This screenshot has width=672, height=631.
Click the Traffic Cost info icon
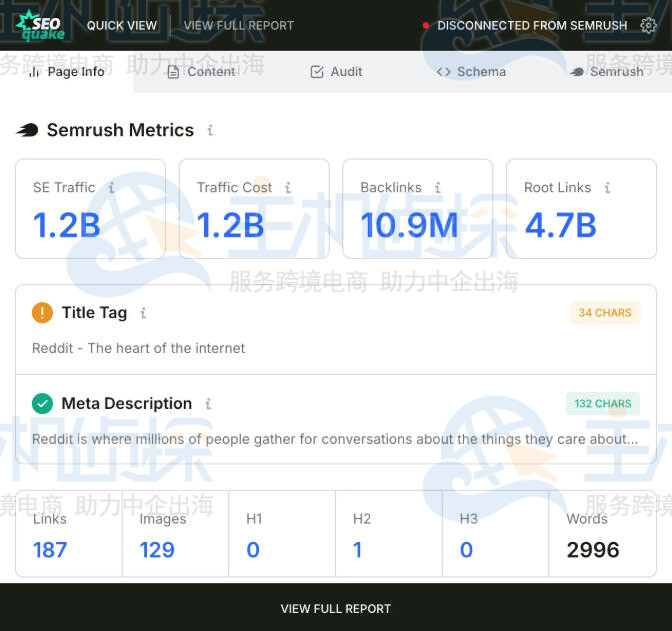click(x=288, y=187)
